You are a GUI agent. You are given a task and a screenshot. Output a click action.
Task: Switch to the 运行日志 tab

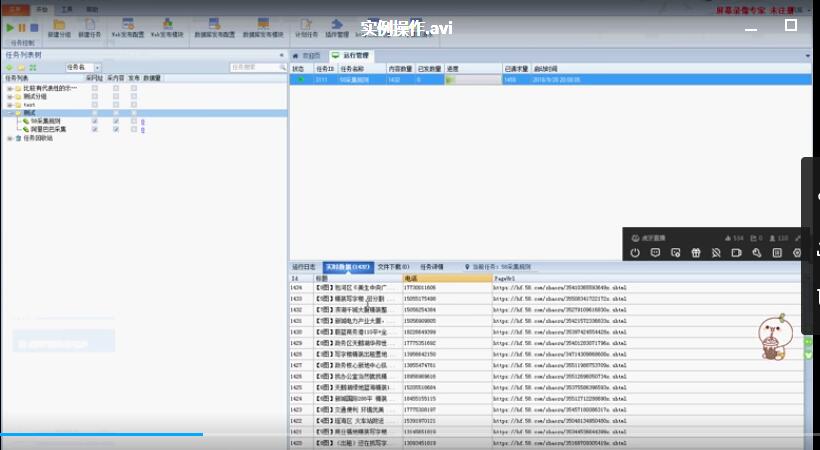(303, 267)
